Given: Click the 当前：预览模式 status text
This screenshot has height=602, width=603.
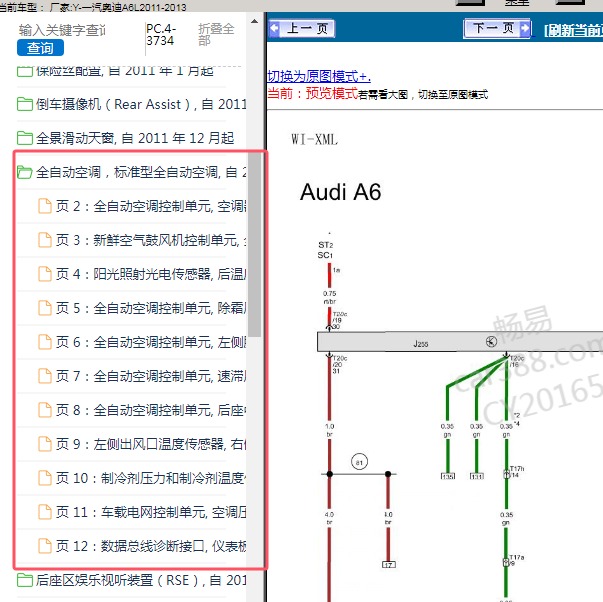Looking at the screenshot, I should point(313,93).
